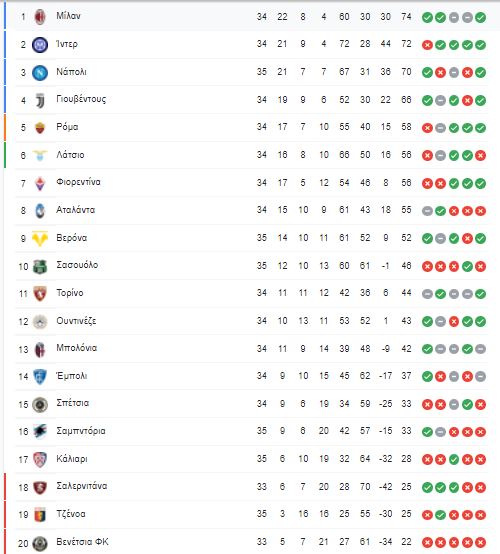Viewport: 500px width, 554px height.
Task: Click the Napoli club crest icon
Action: pos(40,73)
